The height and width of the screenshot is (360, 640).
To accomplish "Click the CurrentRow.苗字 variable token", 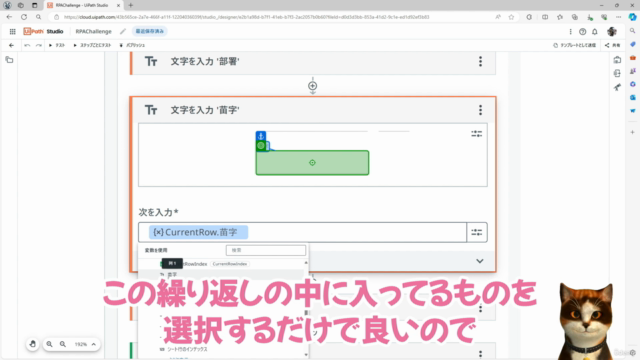I will [x=198, y=232].
